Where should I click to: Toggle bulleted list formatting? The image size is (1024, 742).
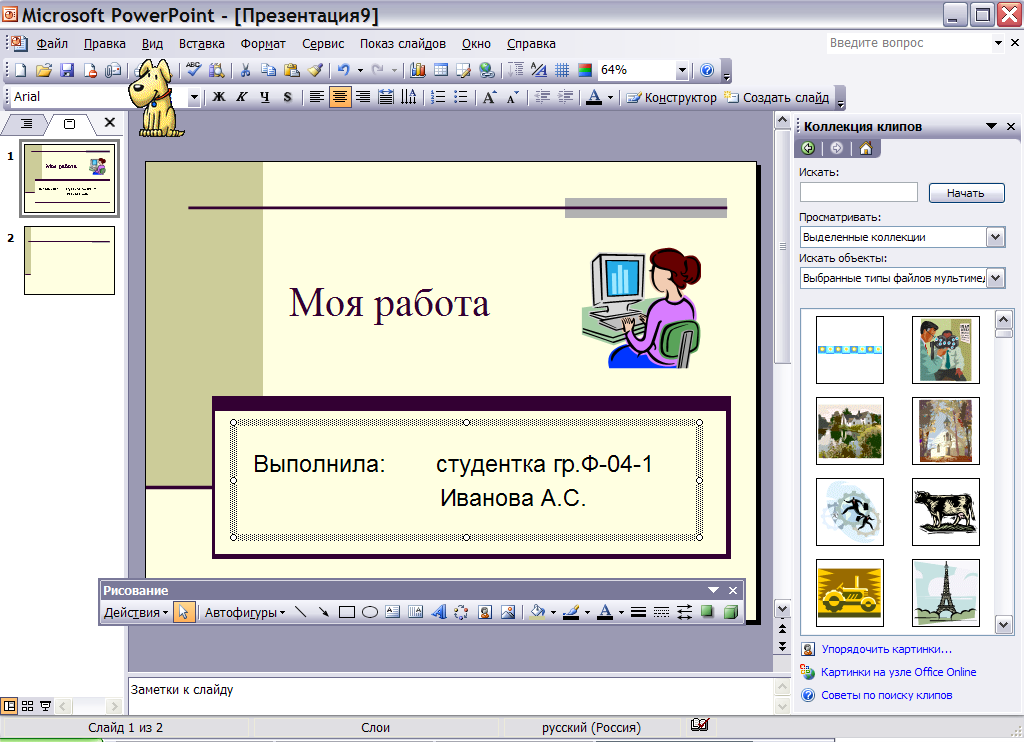pyautogui.click(x=461, y=97)
